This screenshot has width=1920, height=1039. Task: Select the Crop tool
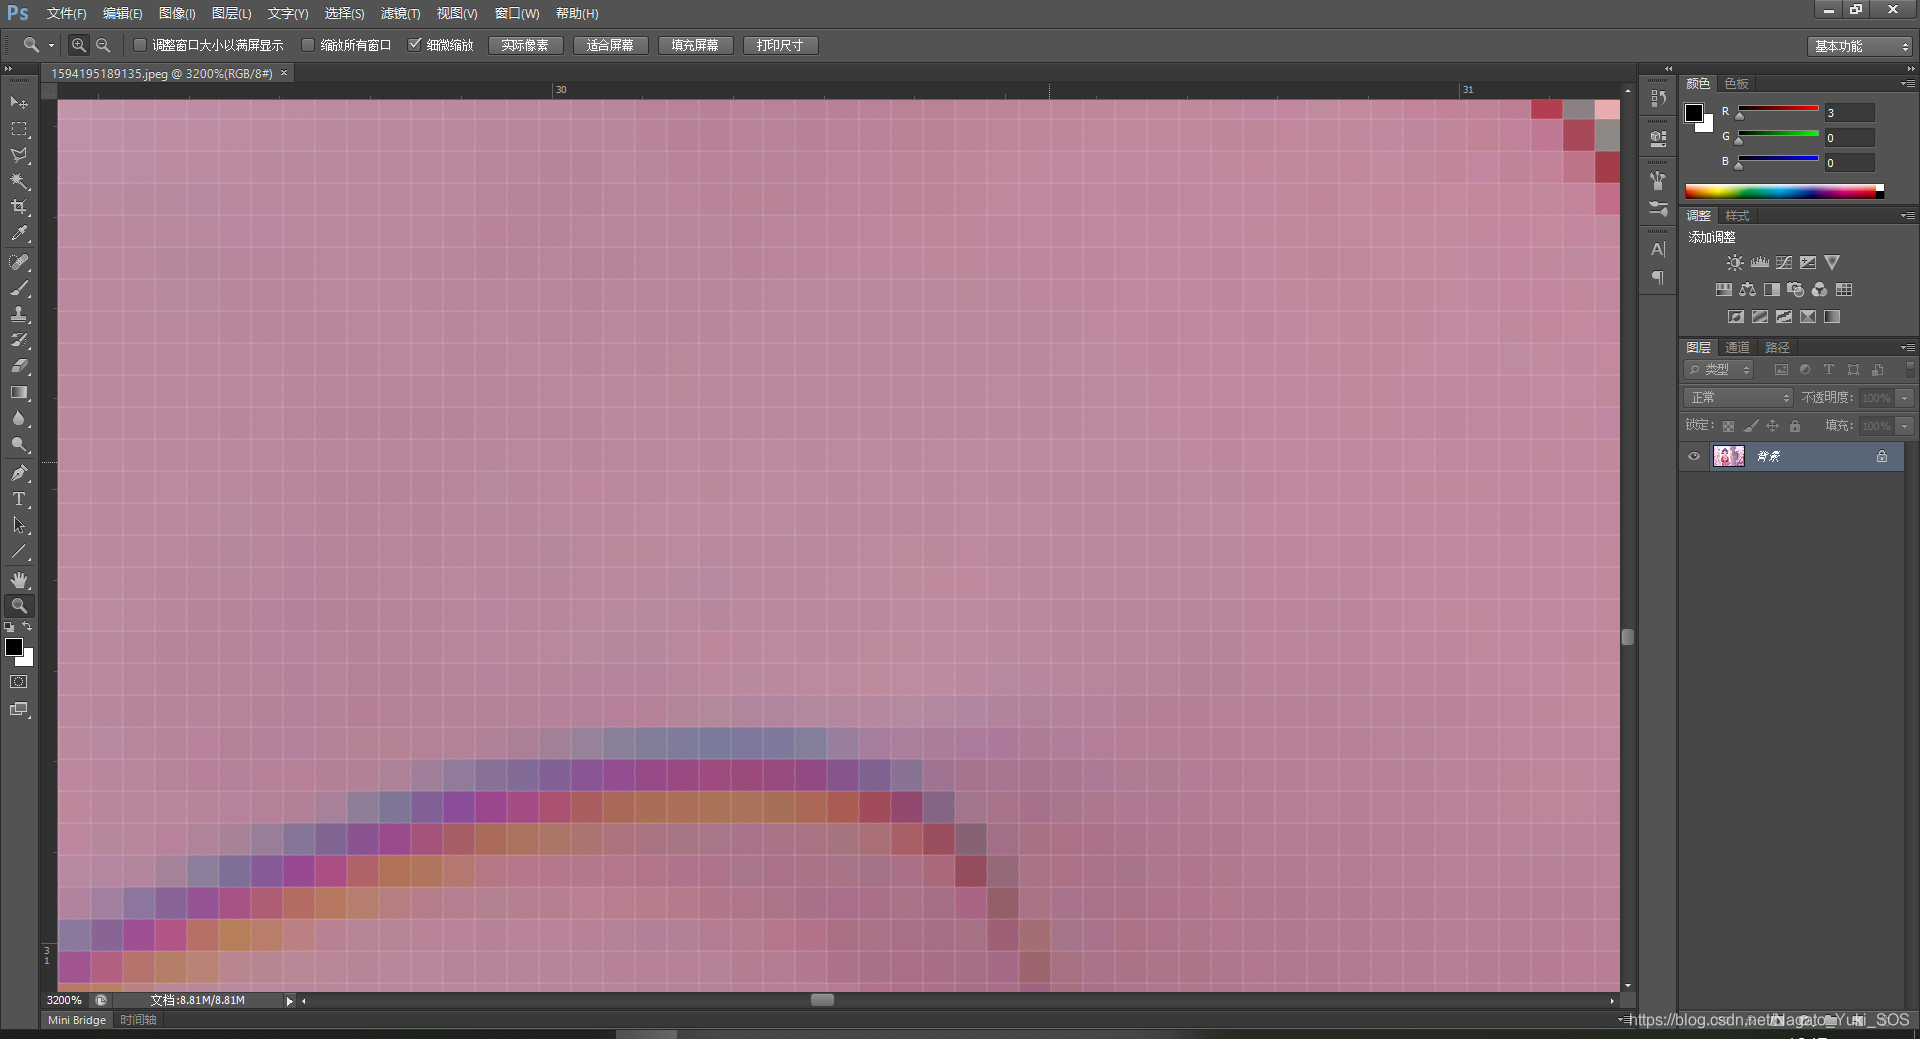click(19, 207)
